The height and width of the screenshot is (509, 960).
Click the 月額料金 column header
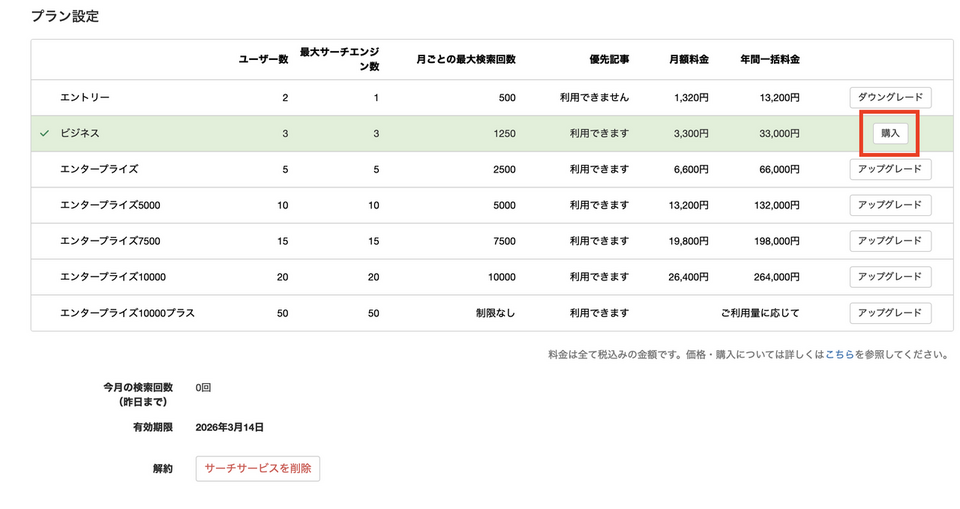coord(688,60)
